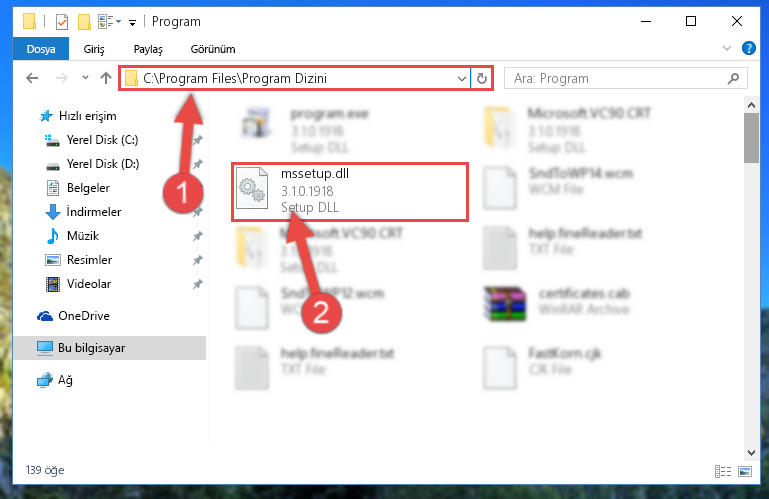Viewport: 769px width, 499px height.
Task: Switch to large thumbnails view icon
Action: (745, 472)
